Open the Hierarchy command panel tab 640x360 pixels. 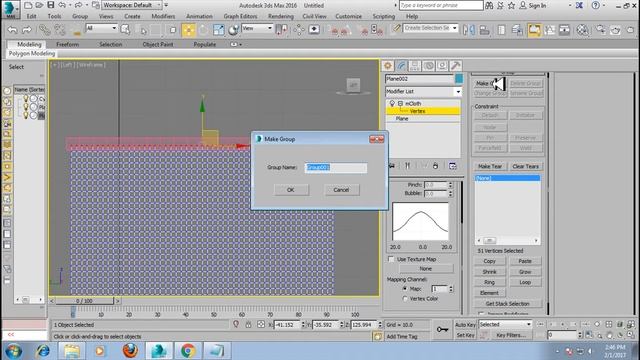pos(415,65)
